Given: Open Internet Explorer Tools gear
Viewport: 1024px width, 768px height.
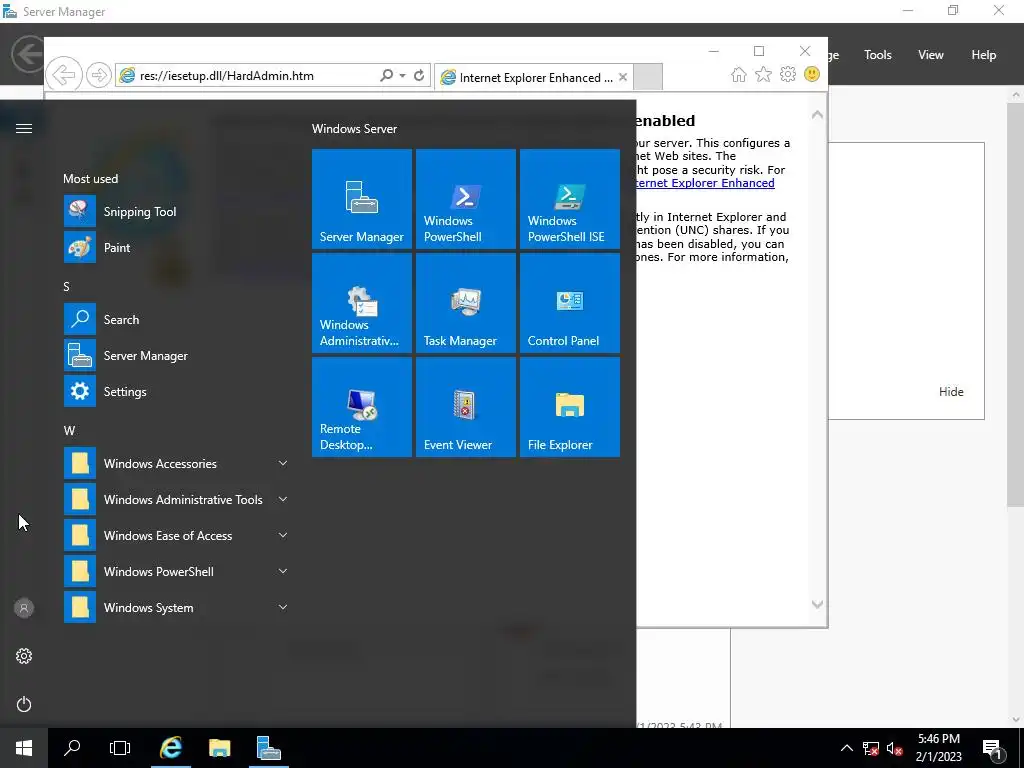Looking at the screenshot, I should 788,74.
